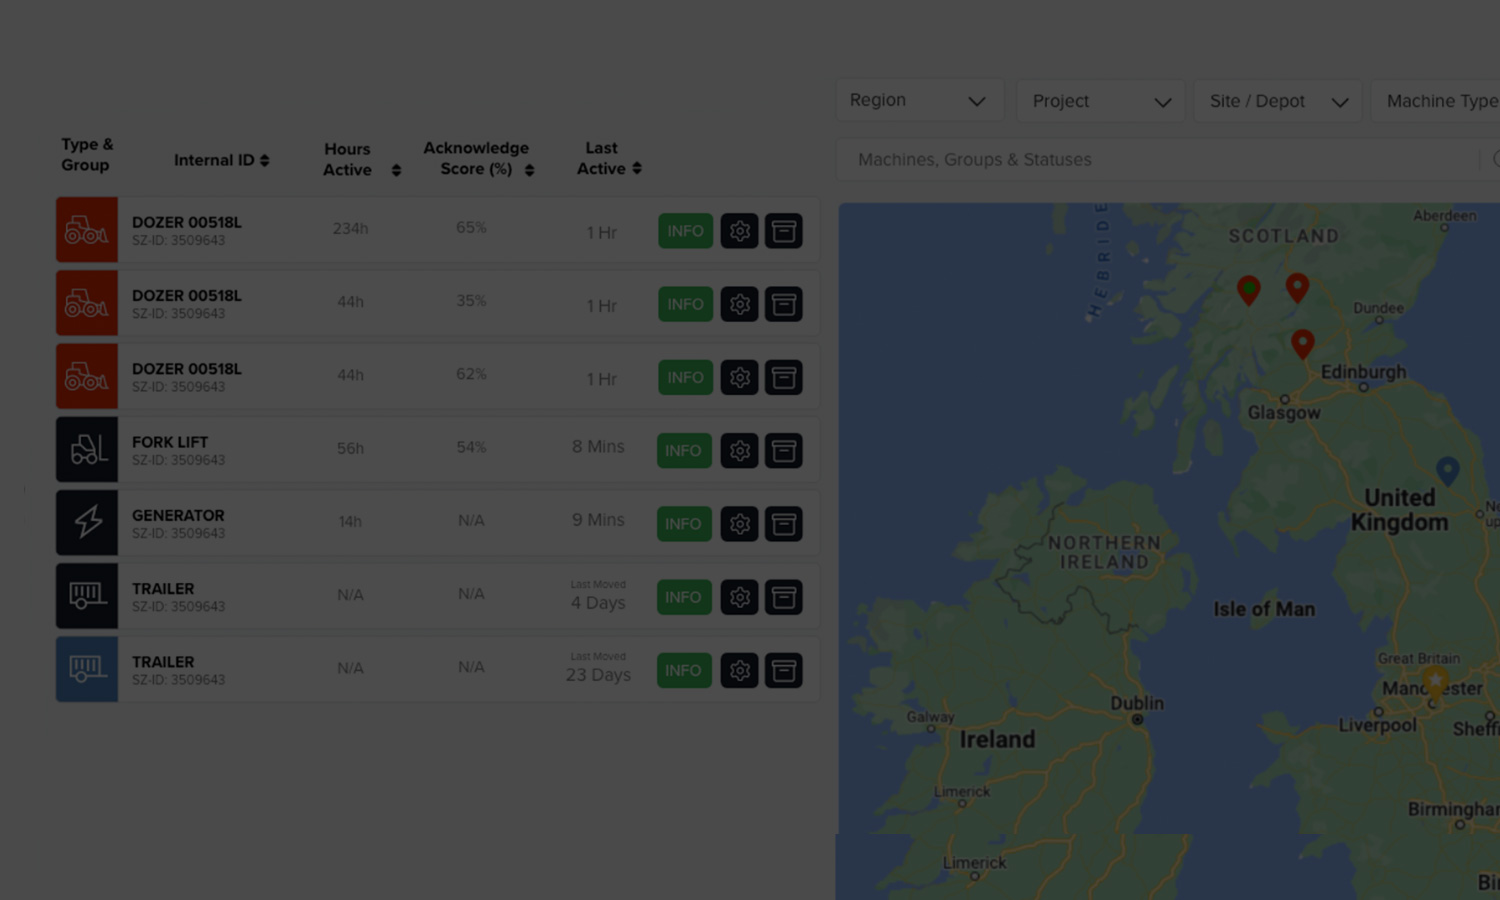Image resolution: width=1500 pixels, height=900 pixels.
Task: Click the red dozer type icon on first row
Action: 86,230
